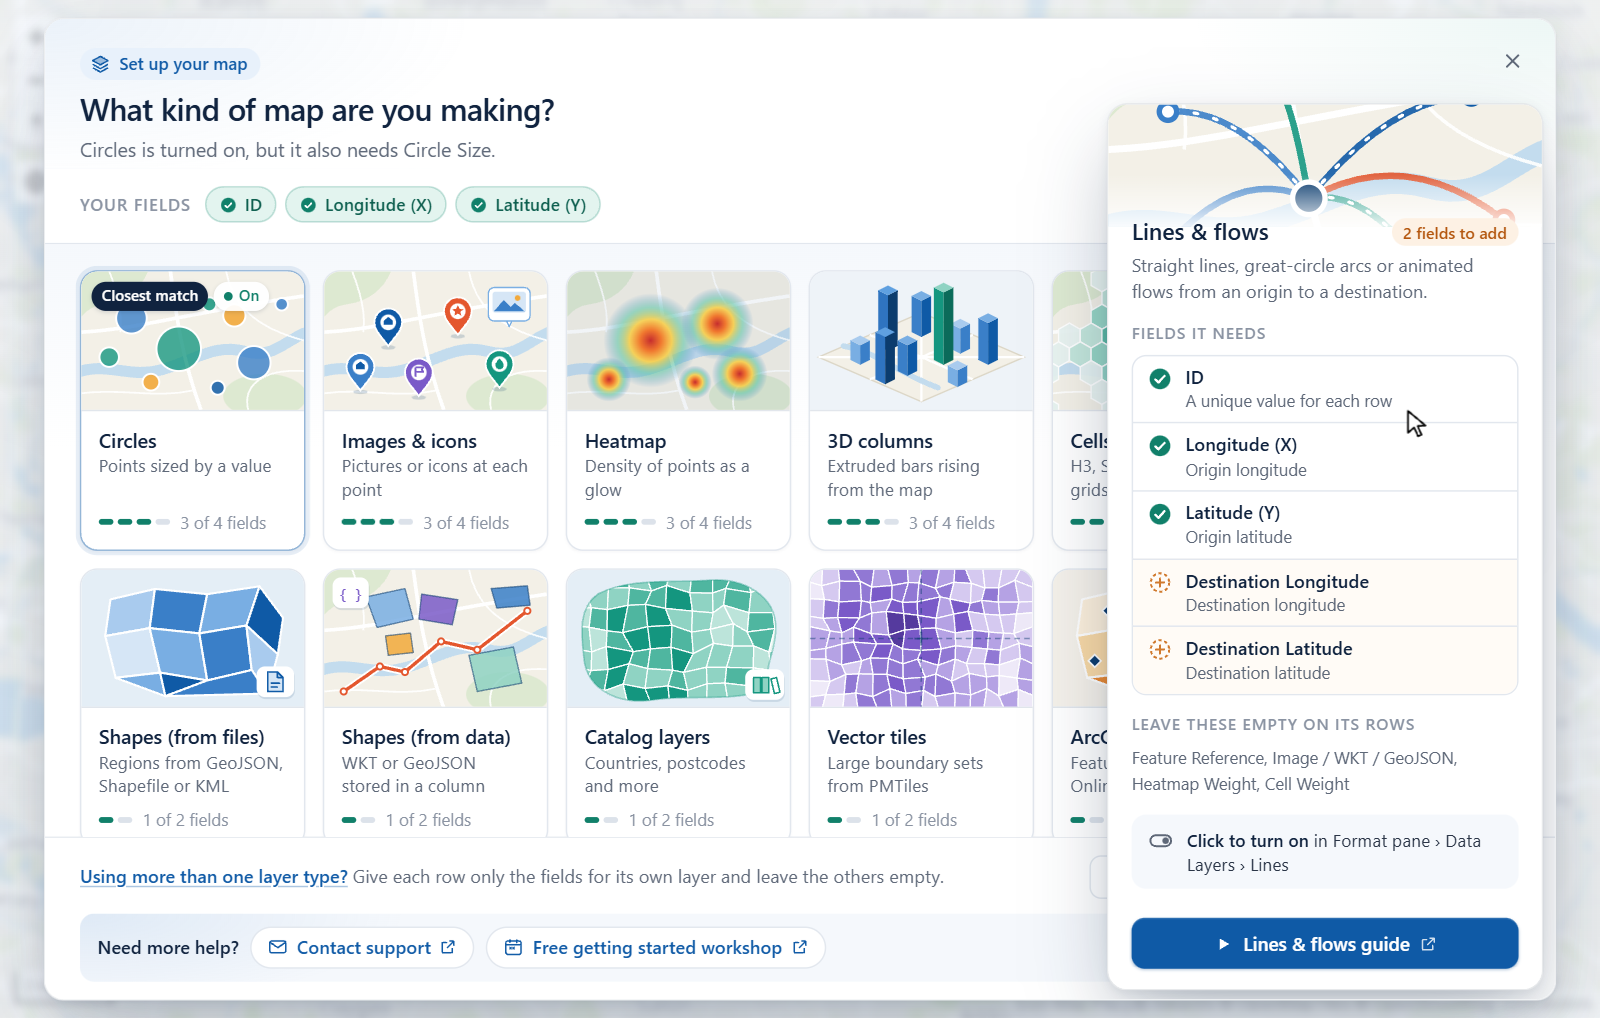Click the layers icon beside Set up your map
1600x1018 pixels.
[x=100, y=65]
